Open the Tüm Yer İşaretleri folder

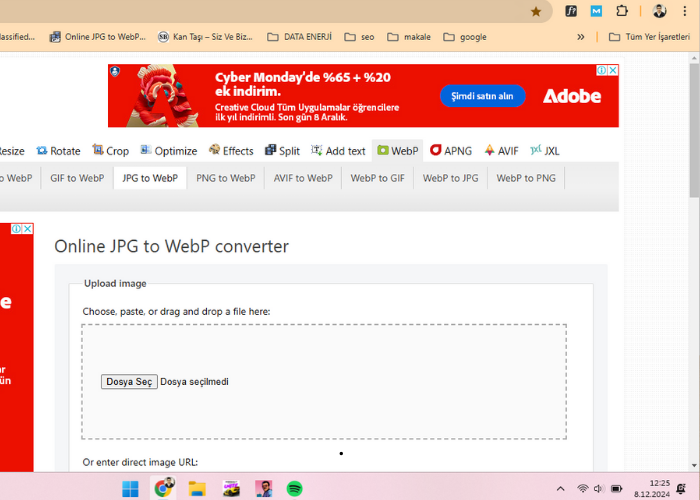pyautogui.click(x=650, y=37)
